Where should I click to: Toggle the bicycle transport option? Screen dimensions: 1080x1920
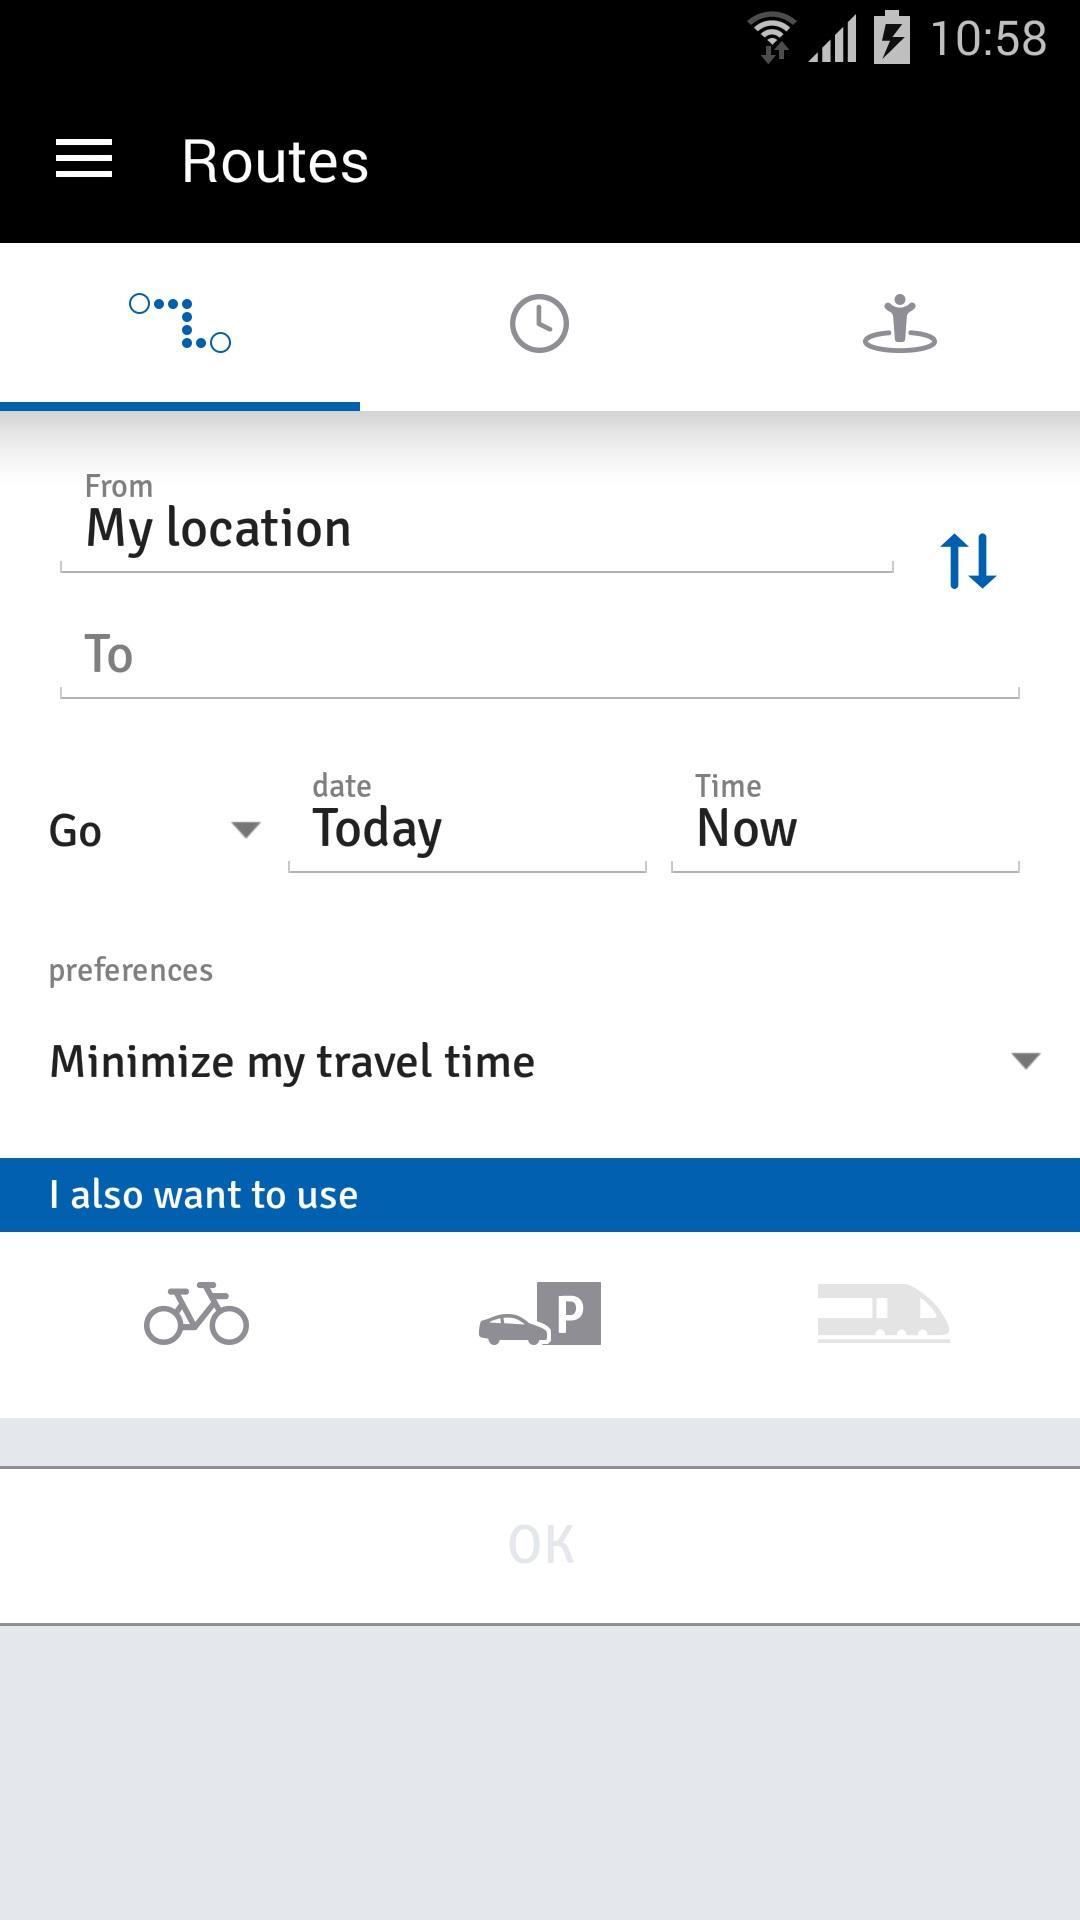pyautogui.click(x=196, y=1313)
